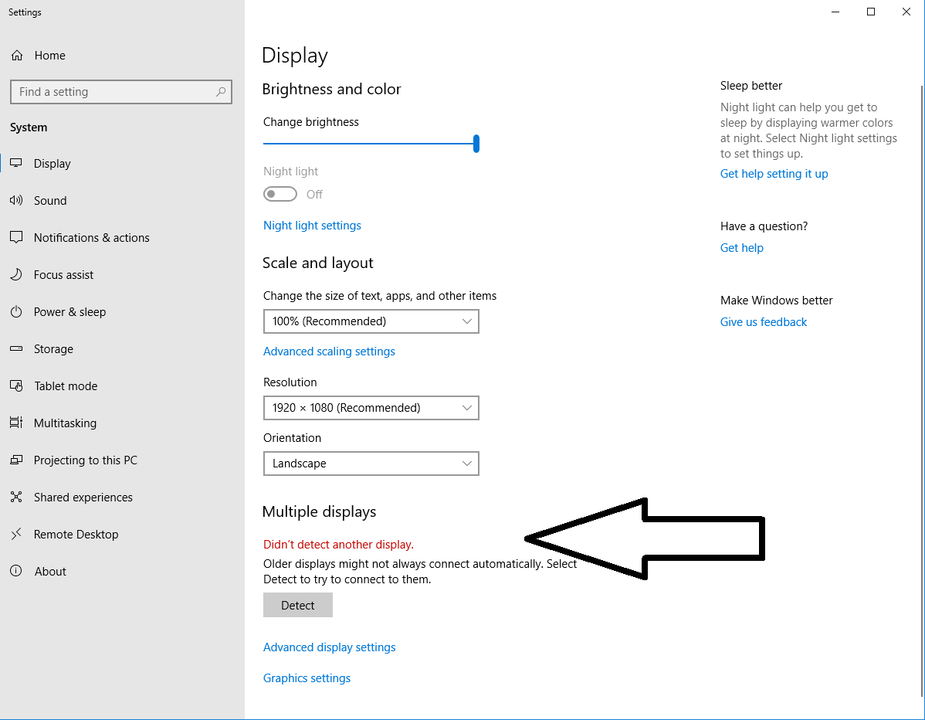Open Night light settings link

point(312,226)
